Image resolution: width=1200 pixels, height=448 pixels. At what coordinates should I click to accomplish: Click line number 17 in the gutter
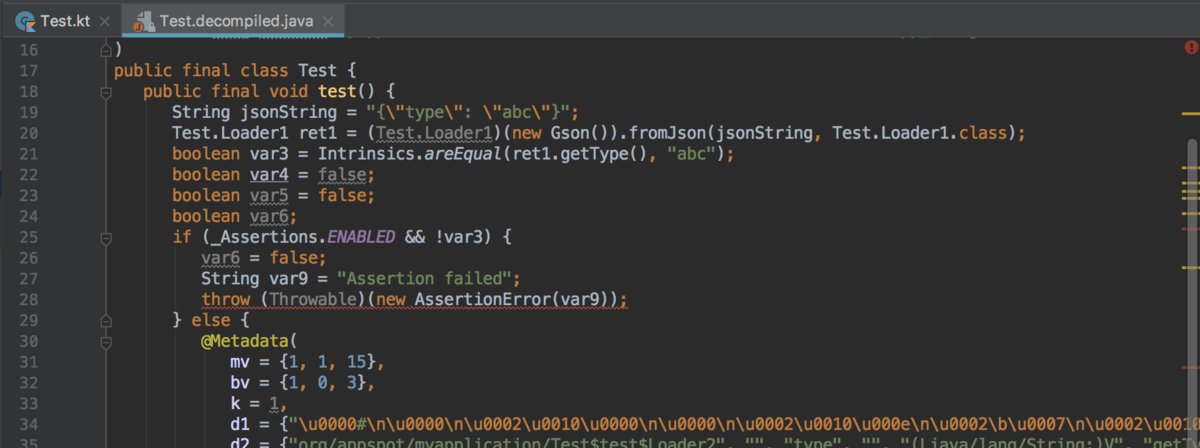[28, 70]
